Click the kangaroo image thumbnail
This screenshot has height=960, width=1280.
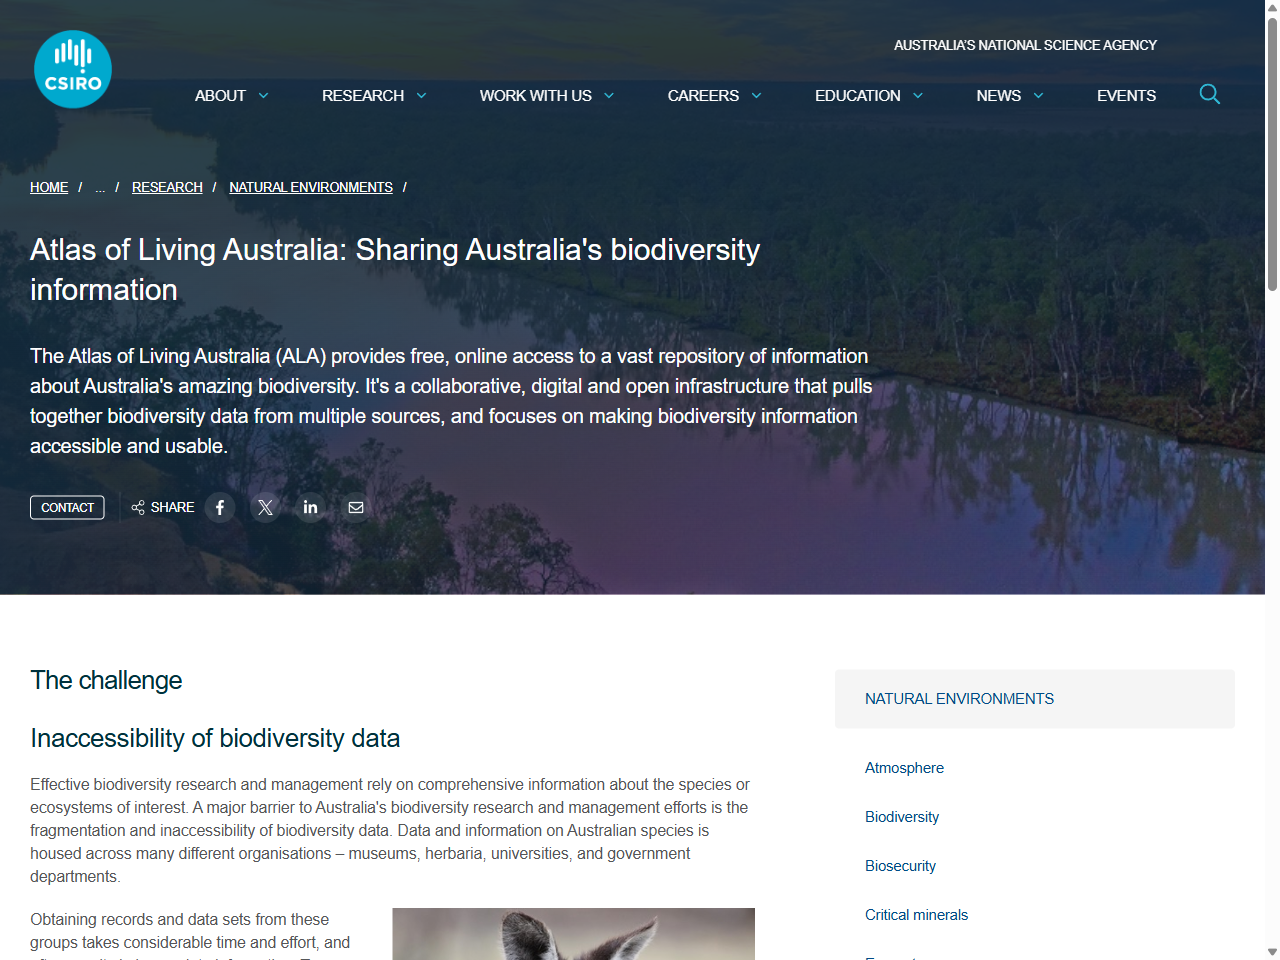pyautogui.click(x=573, y=934)
